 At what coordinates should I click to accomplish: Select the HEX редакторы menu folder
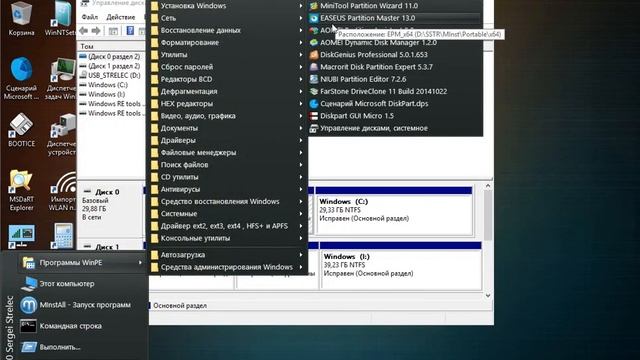click(x=228, y=104)
